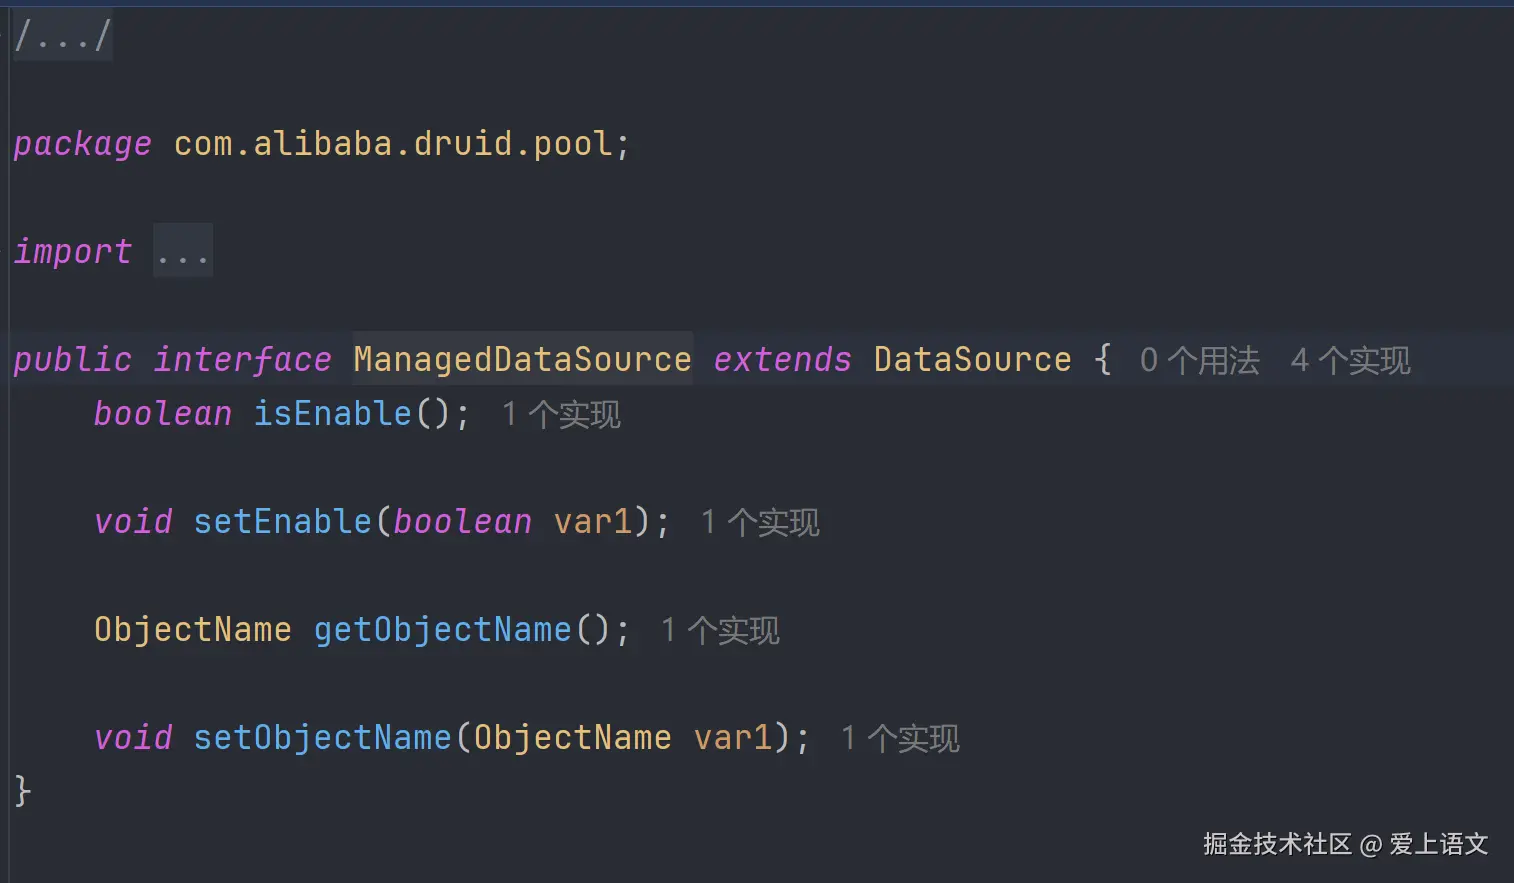Screen dimensions: 1514x883
Task: Expand the collapsed import ... section
Action: point(182,251)
